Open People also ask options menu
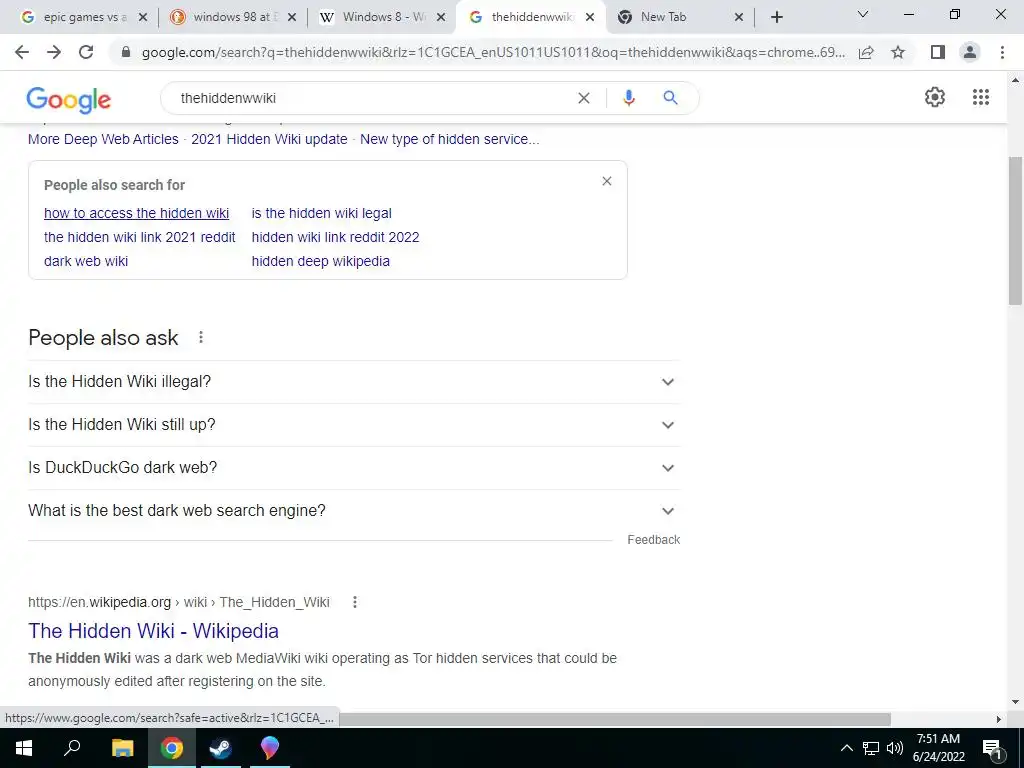This screenshot has height=768, width=1024. (201, 337)
